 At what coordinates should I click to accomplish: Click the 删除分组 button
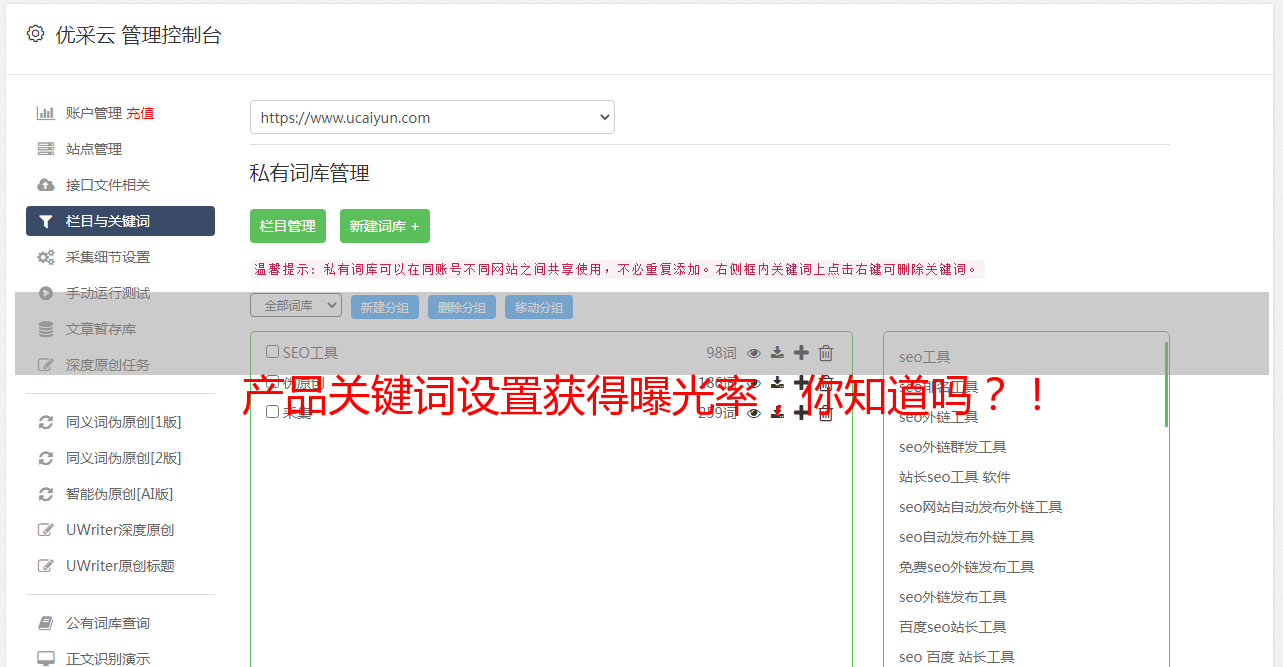tap(462, 307)
